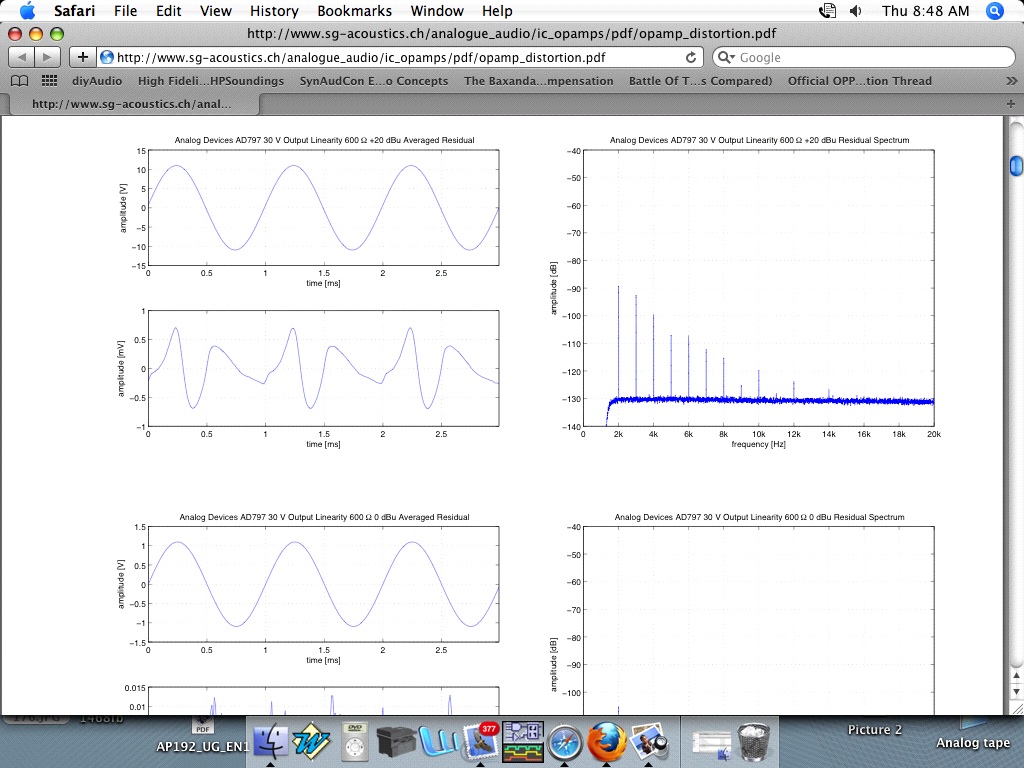Screen dimensions: 1024x768
Task: Open the Bookmarks menu
Action: tap(355, 11)
